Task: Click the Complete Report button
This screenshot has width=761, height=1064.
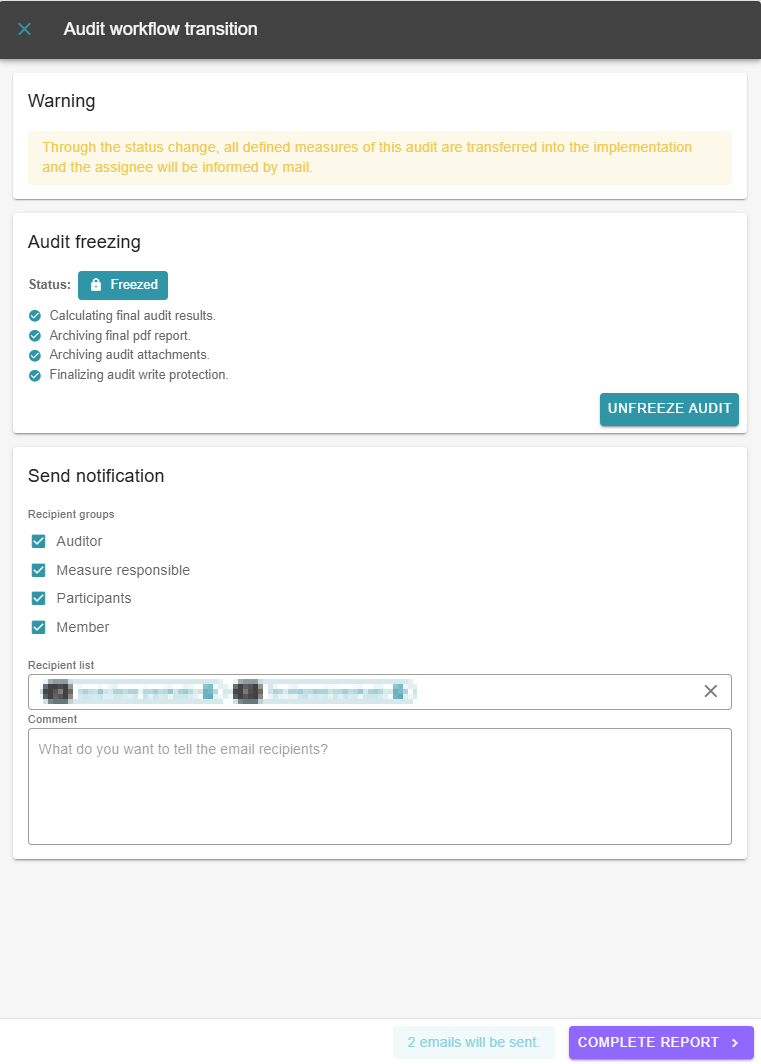Action: tap(648, 1042)
